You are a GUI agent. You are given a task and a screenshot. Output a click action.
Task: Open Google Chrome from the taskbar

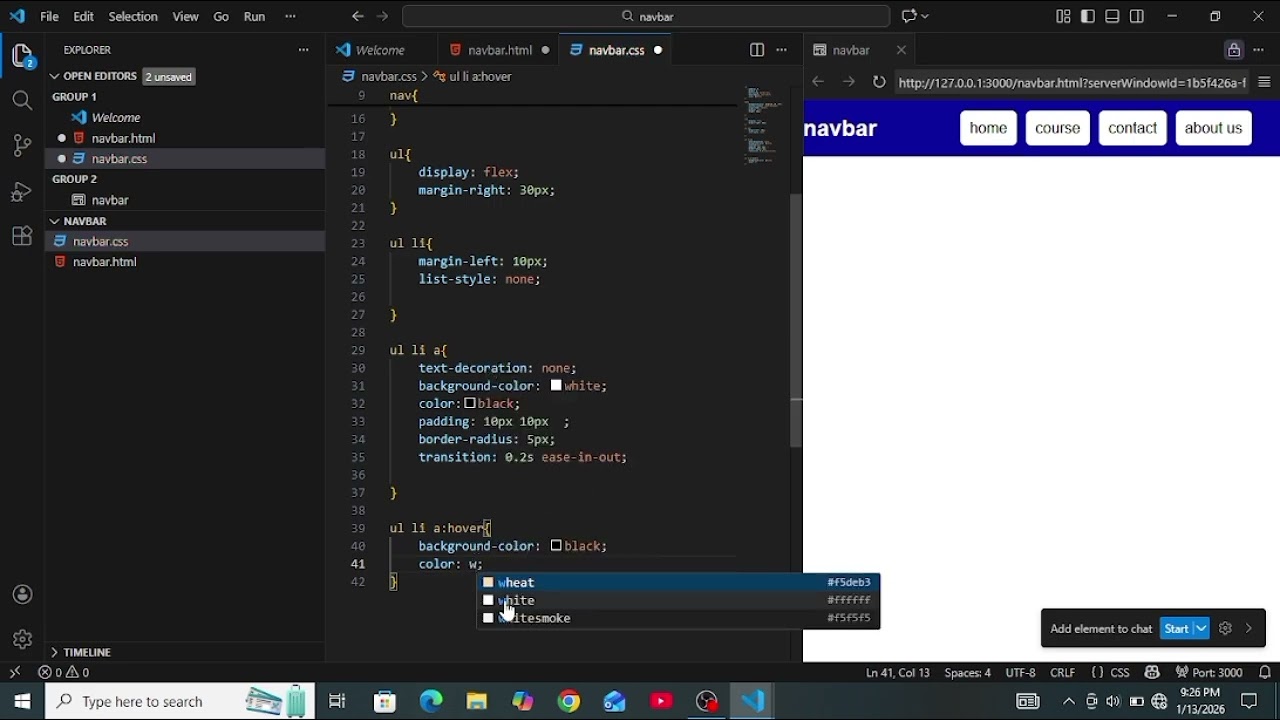(569, 702)
